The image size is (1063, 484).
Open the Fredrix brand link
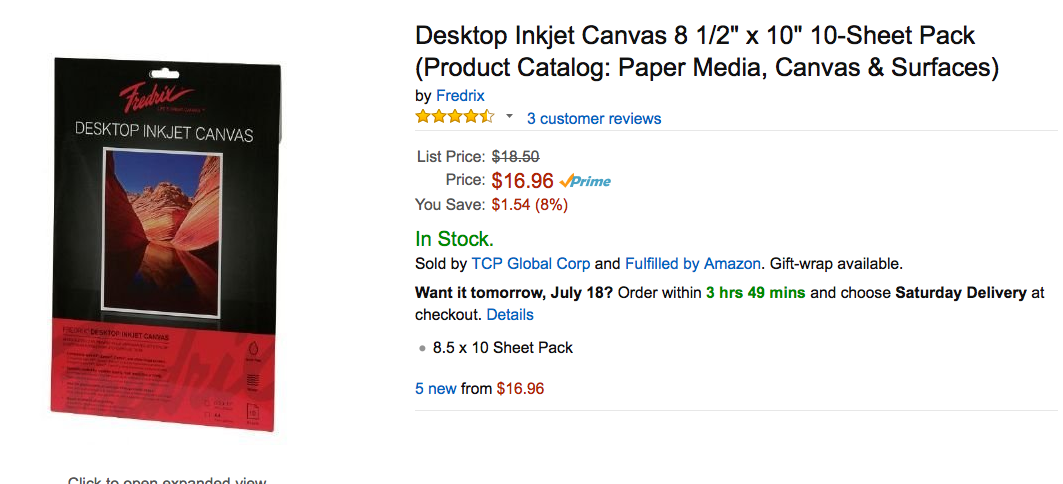pyautogui.click(x=460, y=96)
